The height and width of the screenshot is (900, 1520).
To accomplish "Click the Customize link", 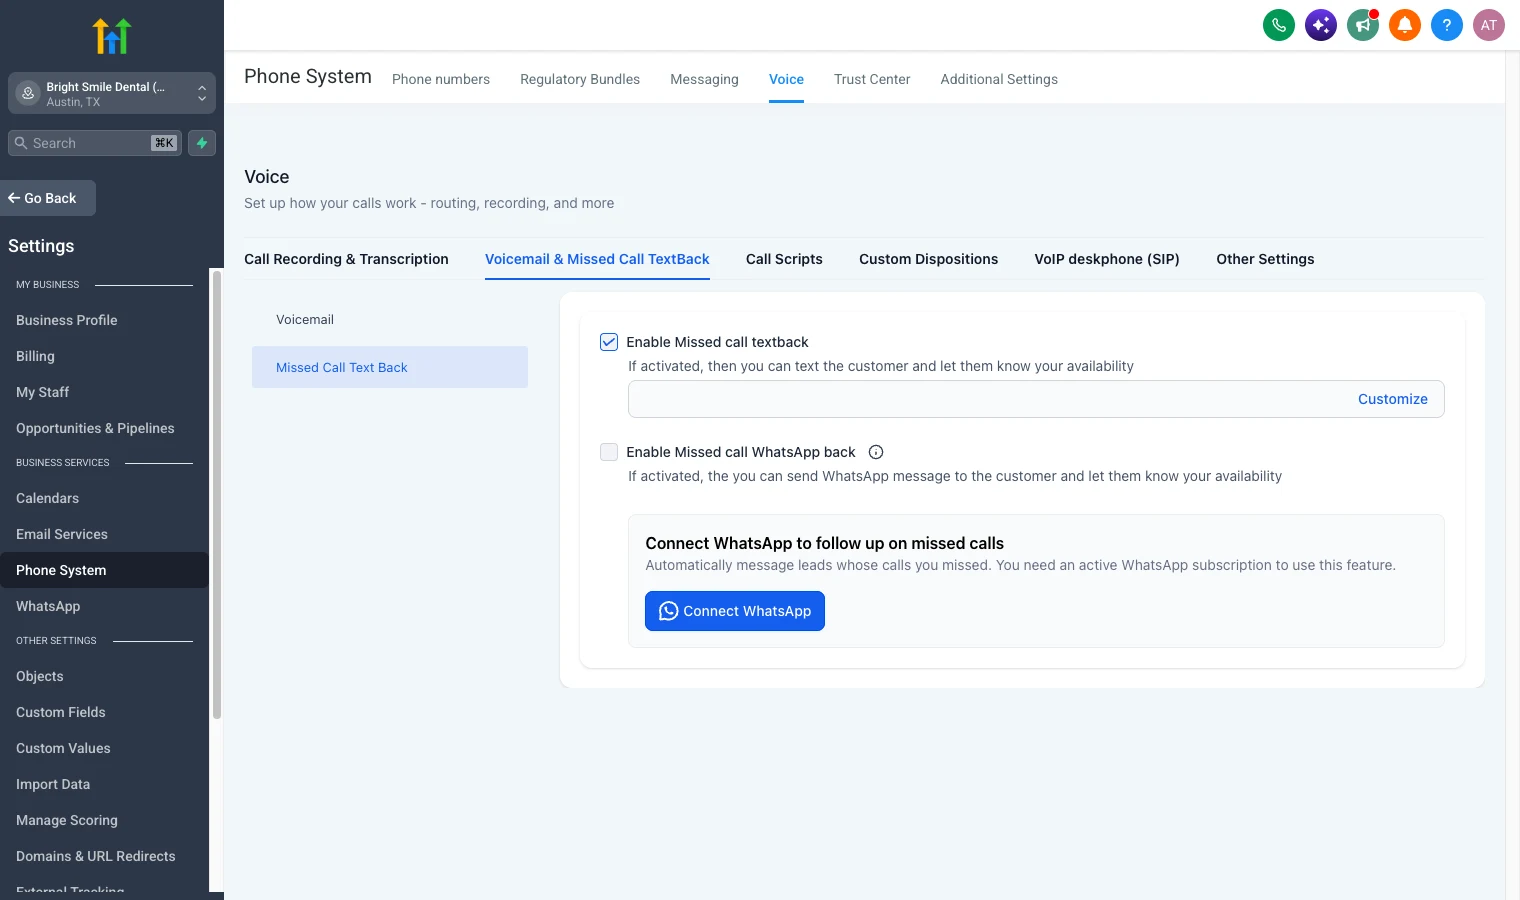I will click(x=1393, y=399).
